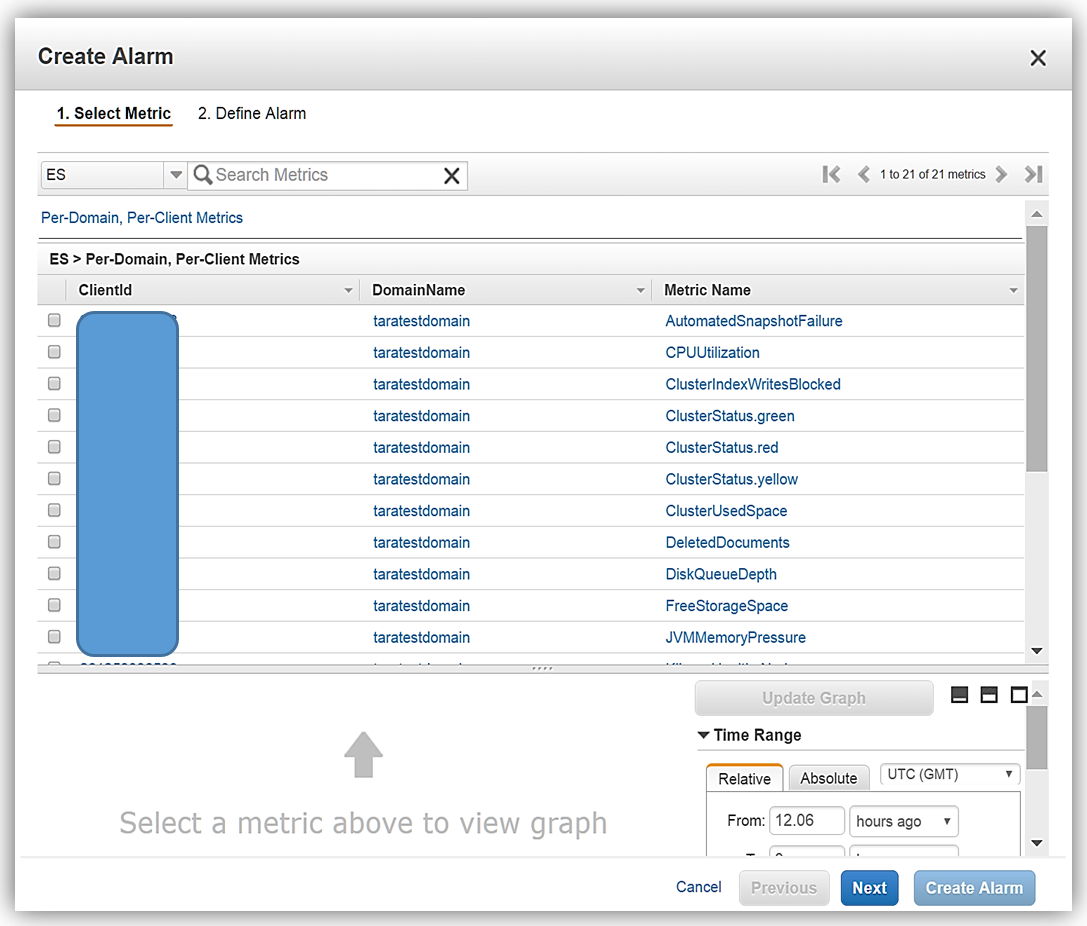Select the split graph pane layout icon

click(x=989, y=695)
